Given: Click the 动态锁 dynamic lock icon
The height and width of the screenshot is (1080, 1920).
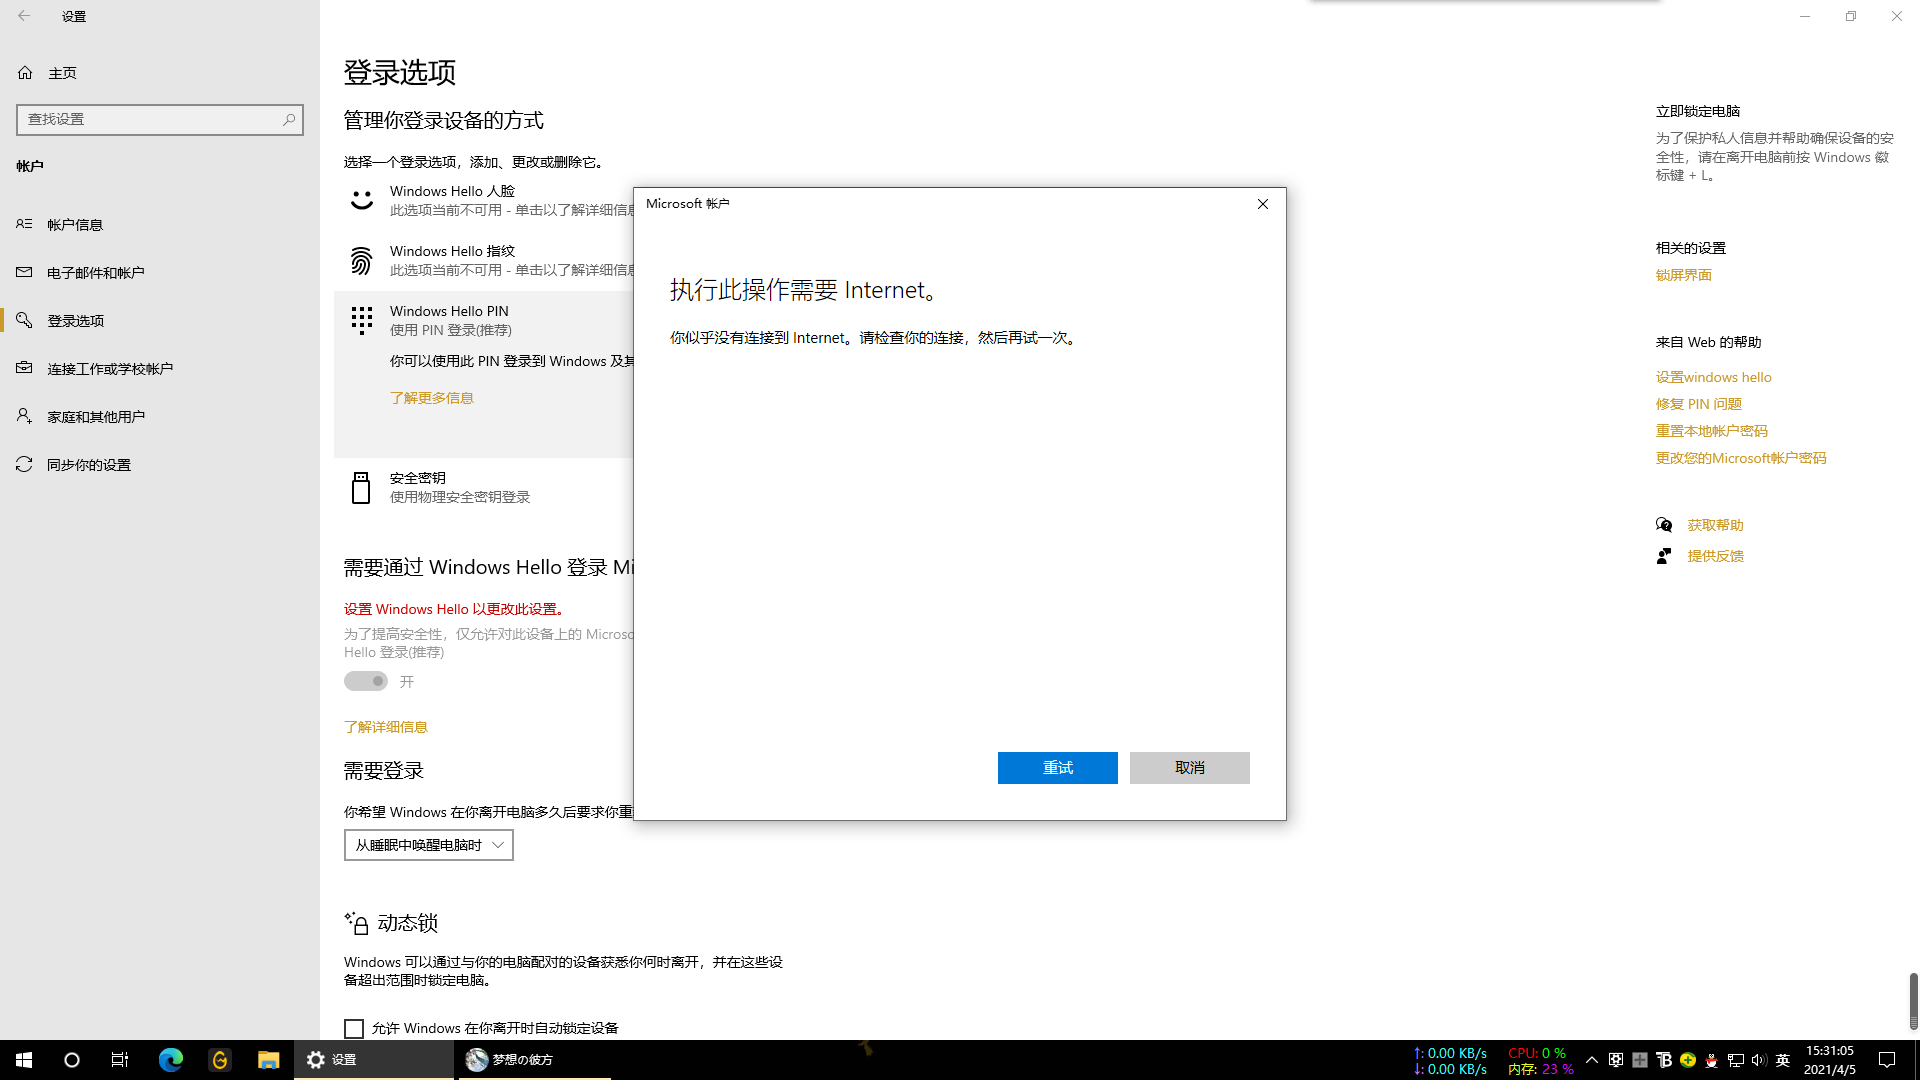Looking at the screenshot, I should (357, 923).
